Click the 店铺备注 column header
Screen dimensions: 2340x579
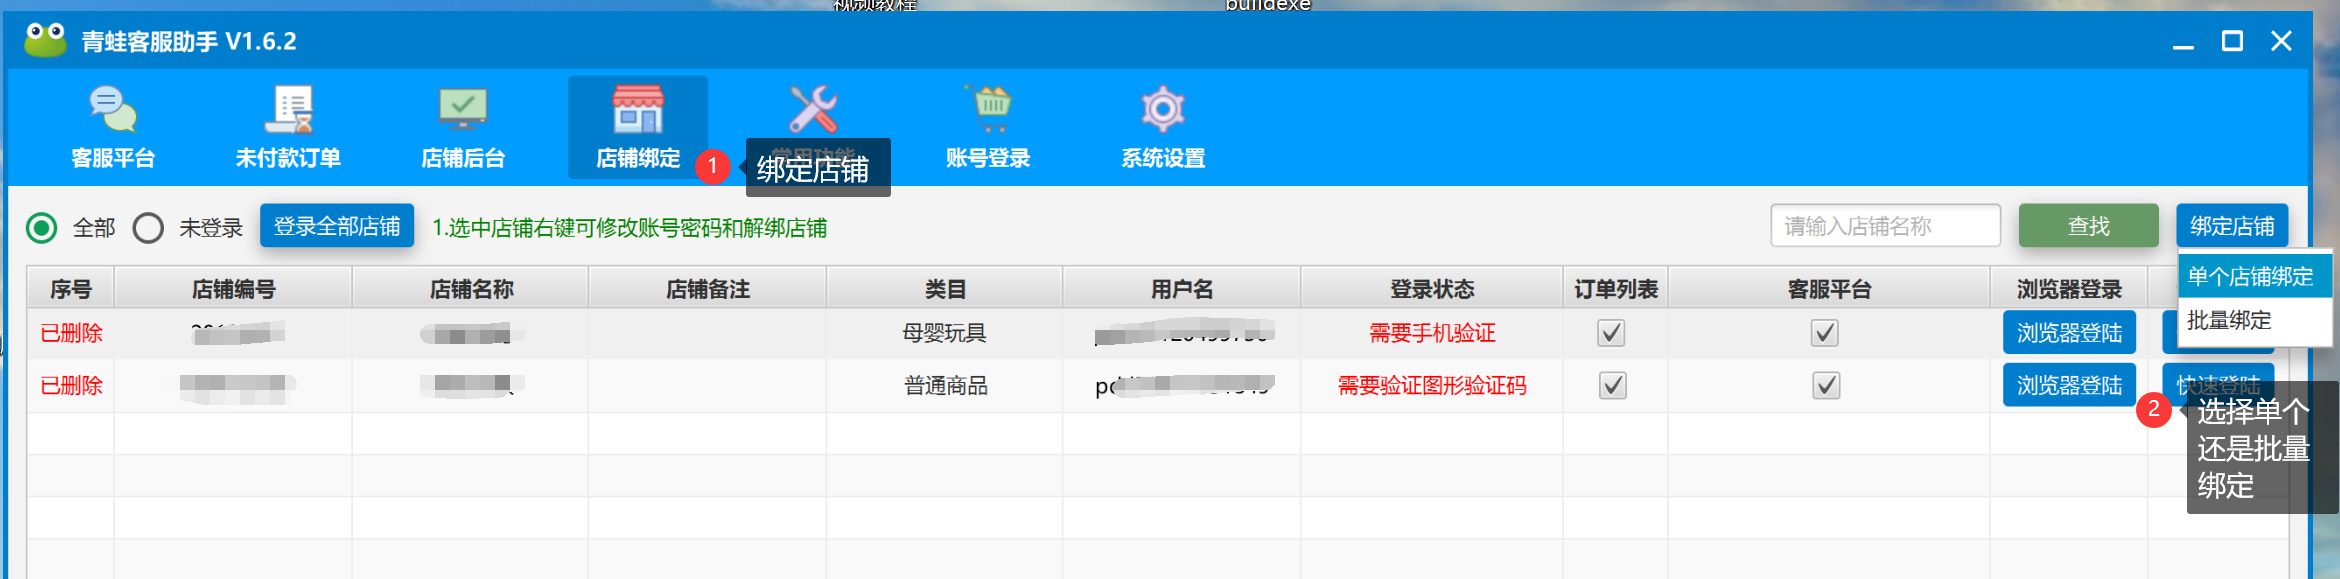pos(708,289)
